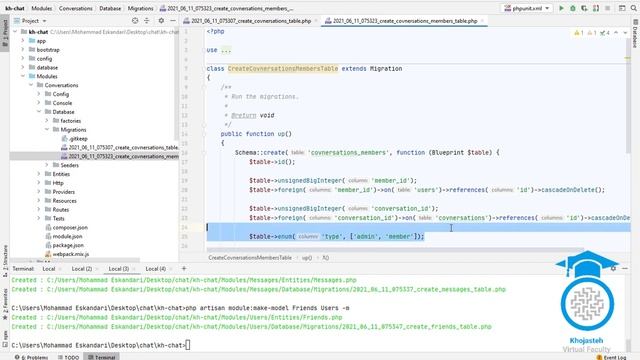
Task: Click the warnings count indicator in editor
Action: coord(579,33)
